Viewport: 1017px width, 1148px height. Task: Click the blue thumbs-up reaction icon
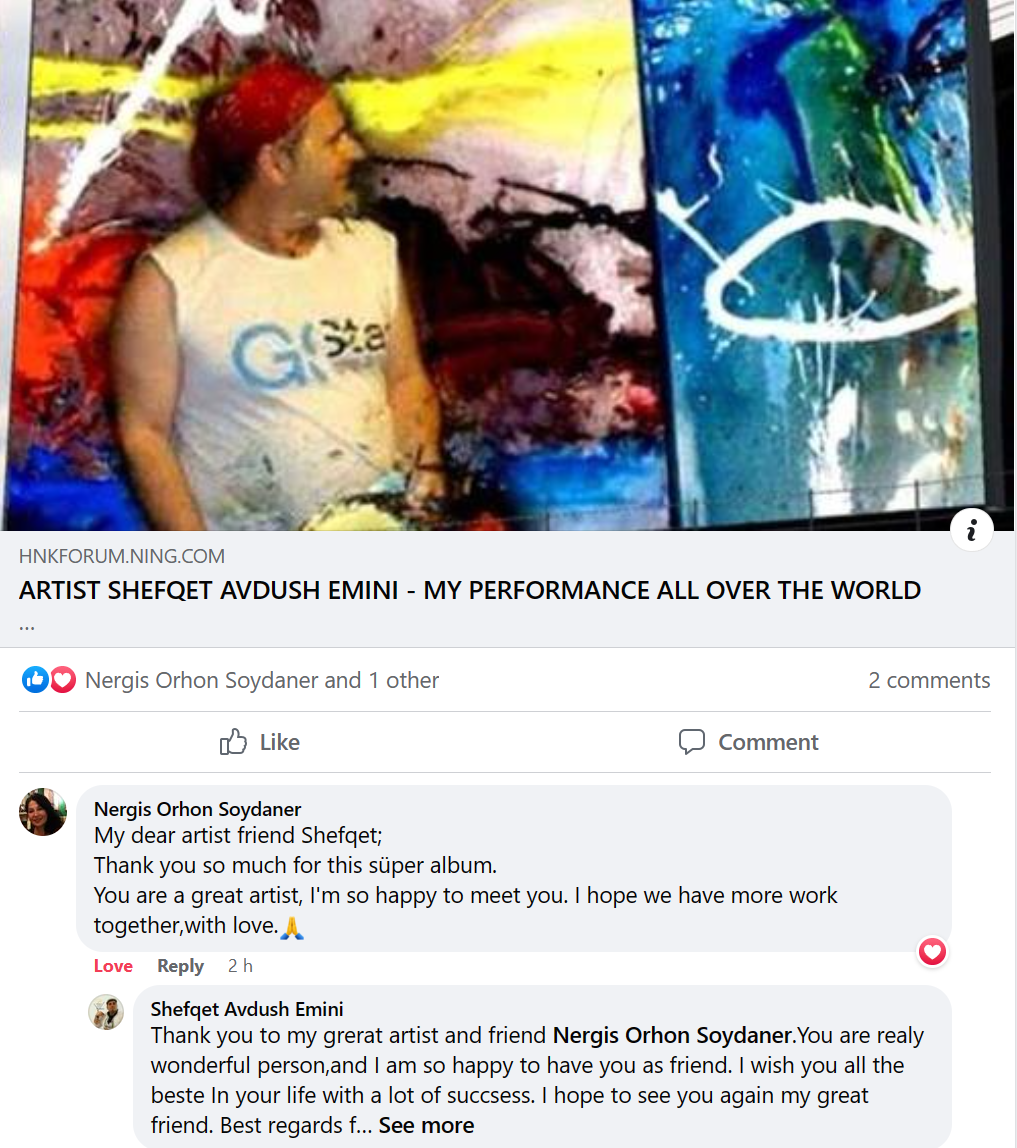click(x=34, y=680)
